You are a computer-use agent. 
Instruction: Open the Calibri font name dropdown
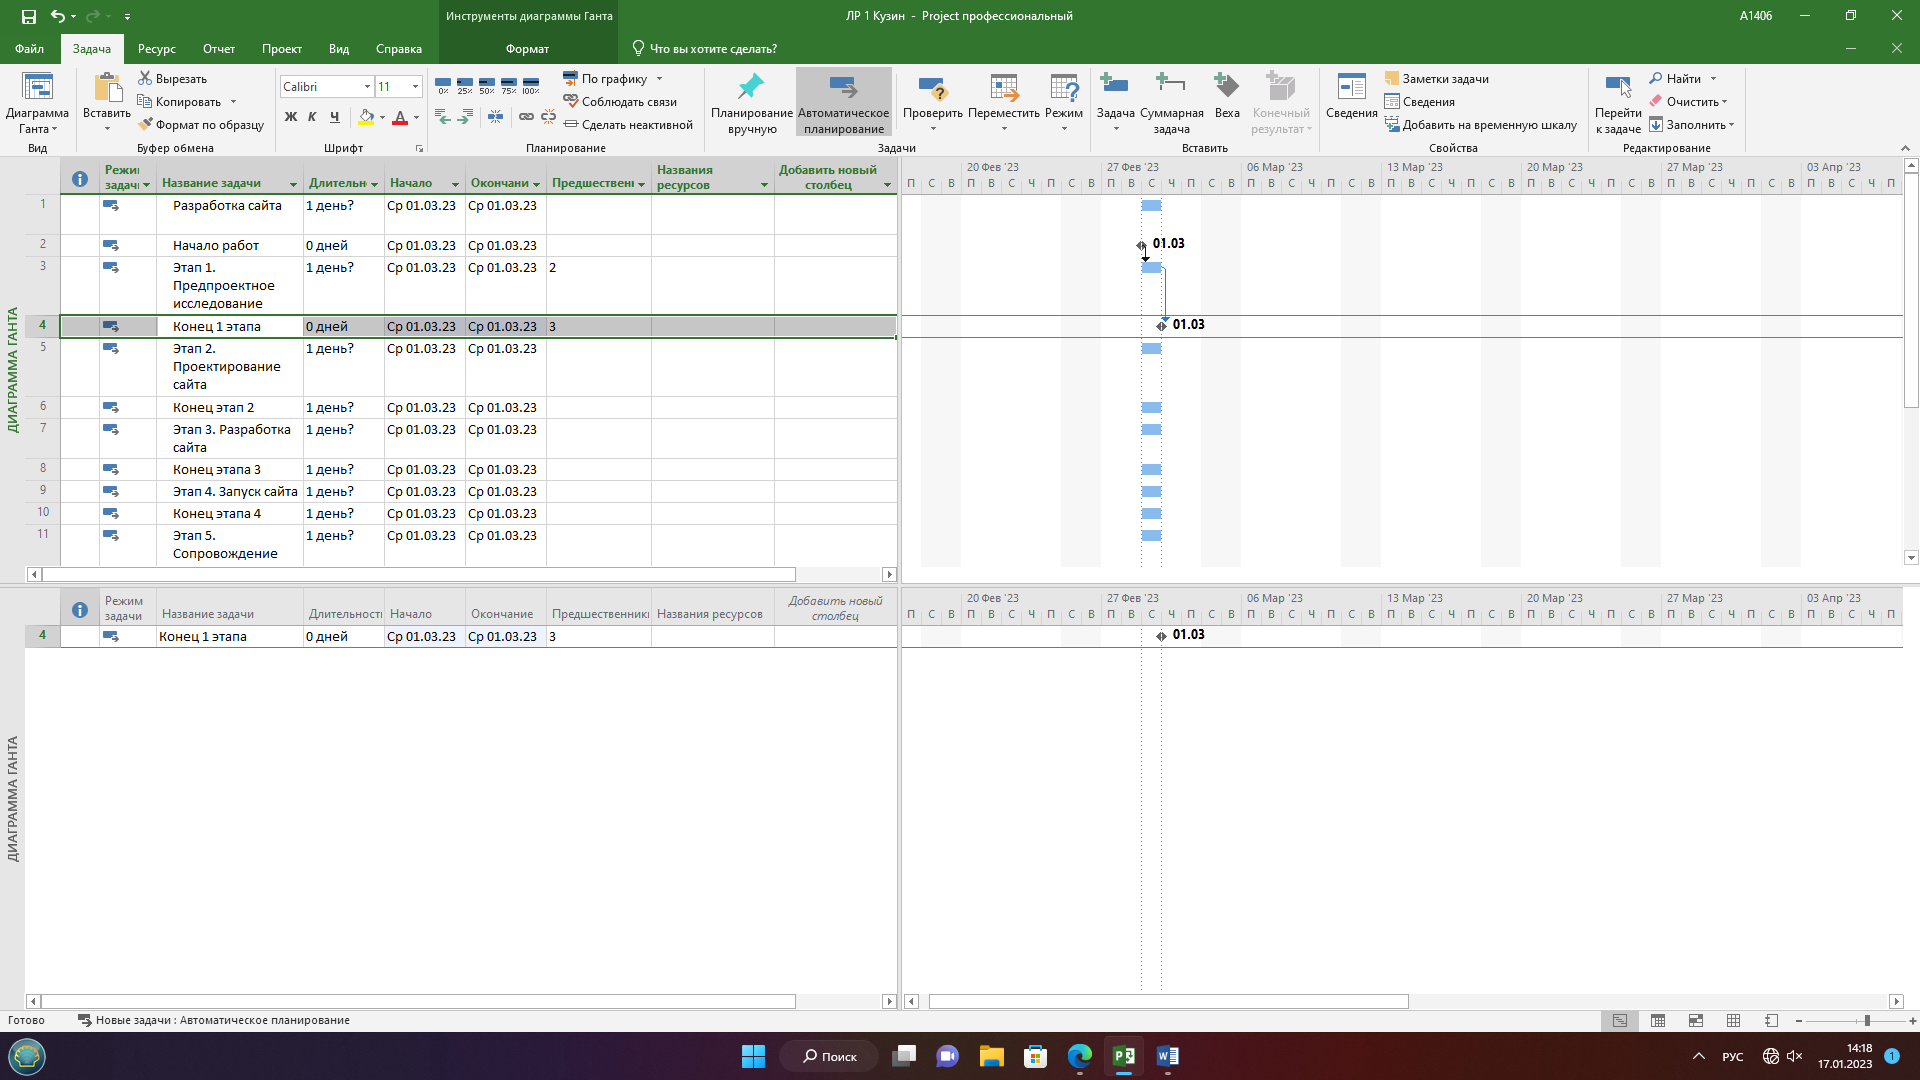(367, 87)
